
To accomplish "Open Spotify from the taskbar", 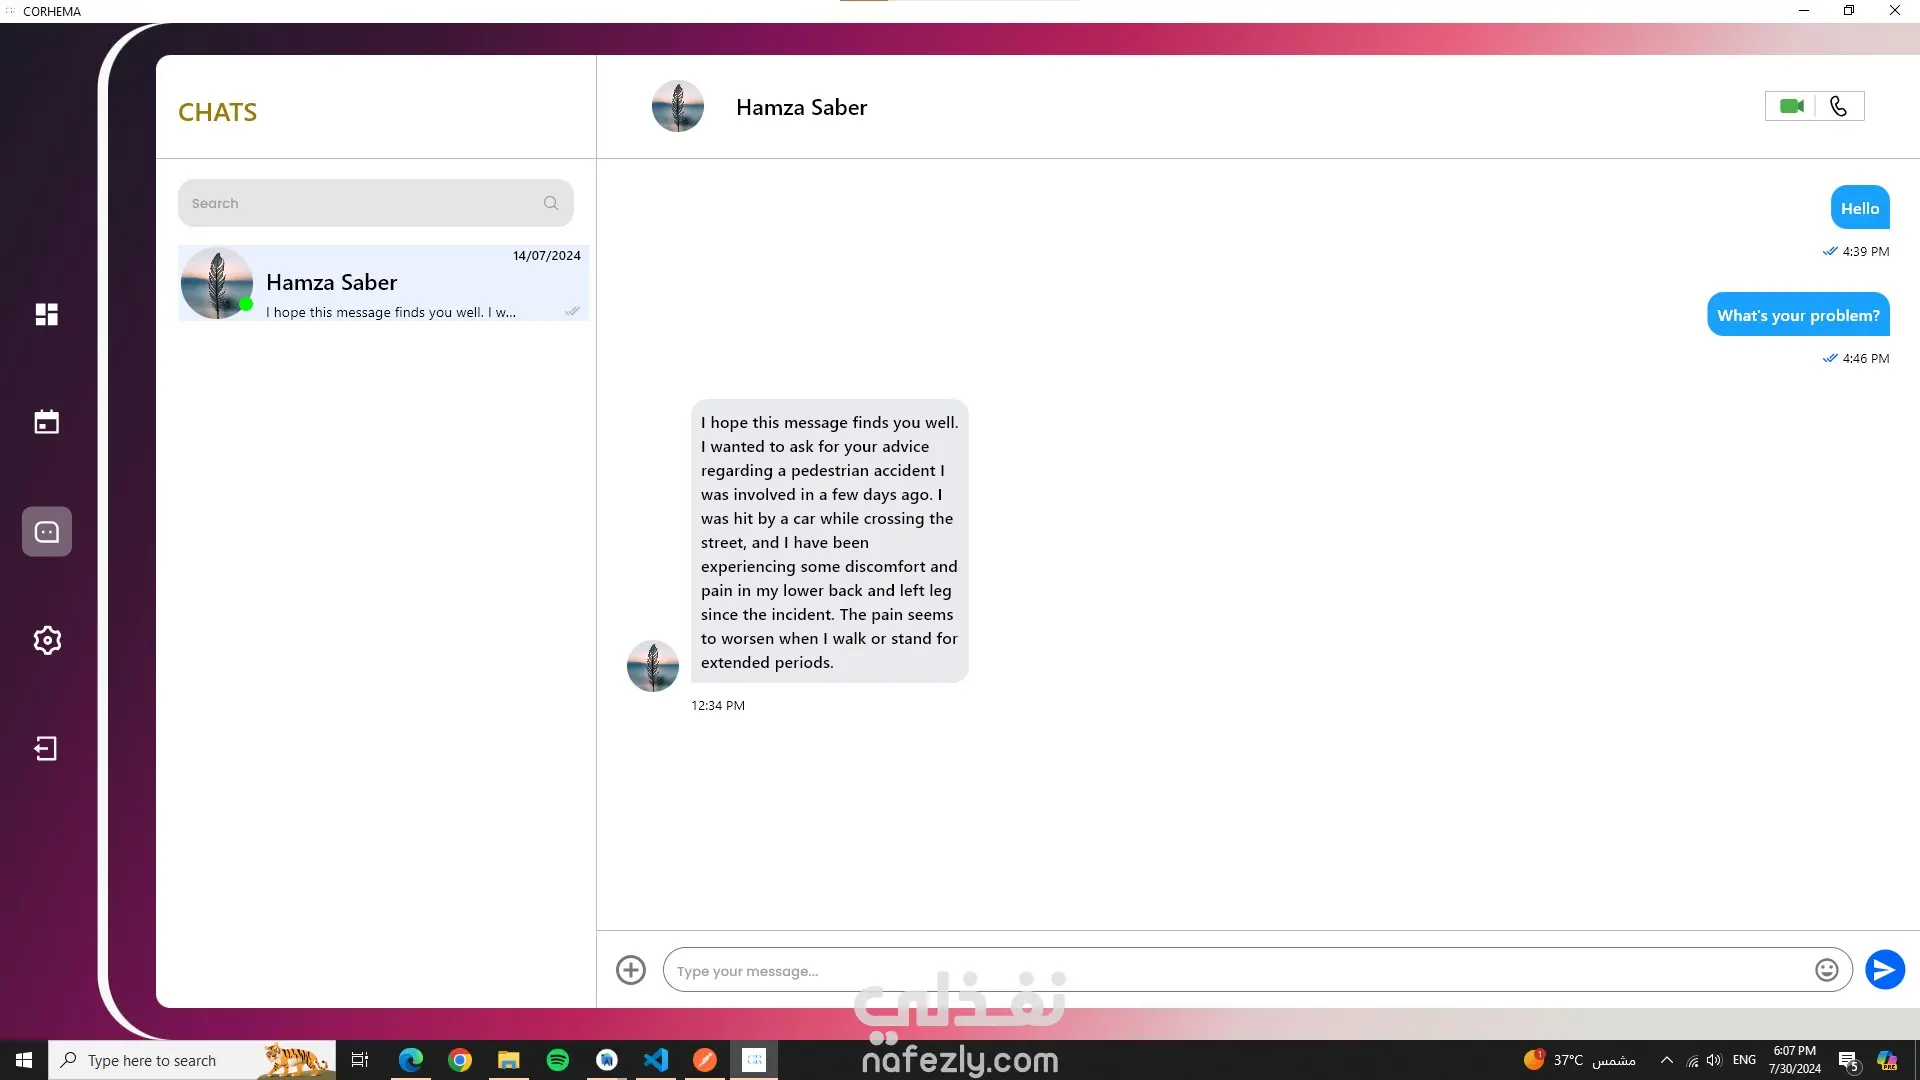I will pos(558,1060).
